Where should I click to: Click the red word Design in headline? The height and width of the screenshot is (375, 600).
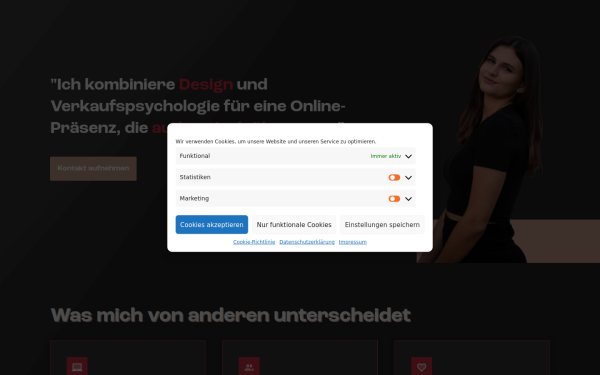[206, 85]
